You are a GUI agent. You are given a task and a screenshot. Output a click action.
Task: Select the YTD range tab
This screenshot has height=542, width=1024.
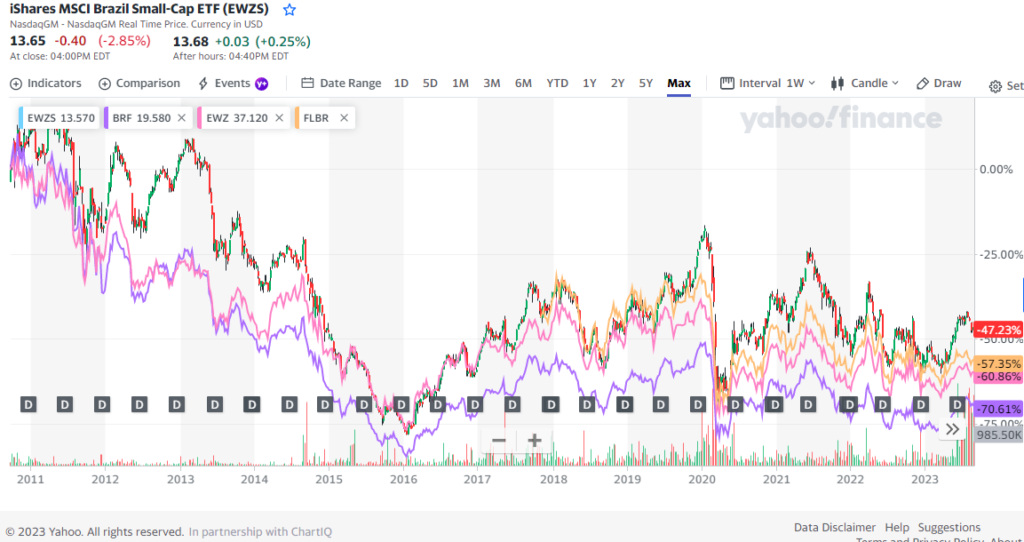[x=557, y=84]
